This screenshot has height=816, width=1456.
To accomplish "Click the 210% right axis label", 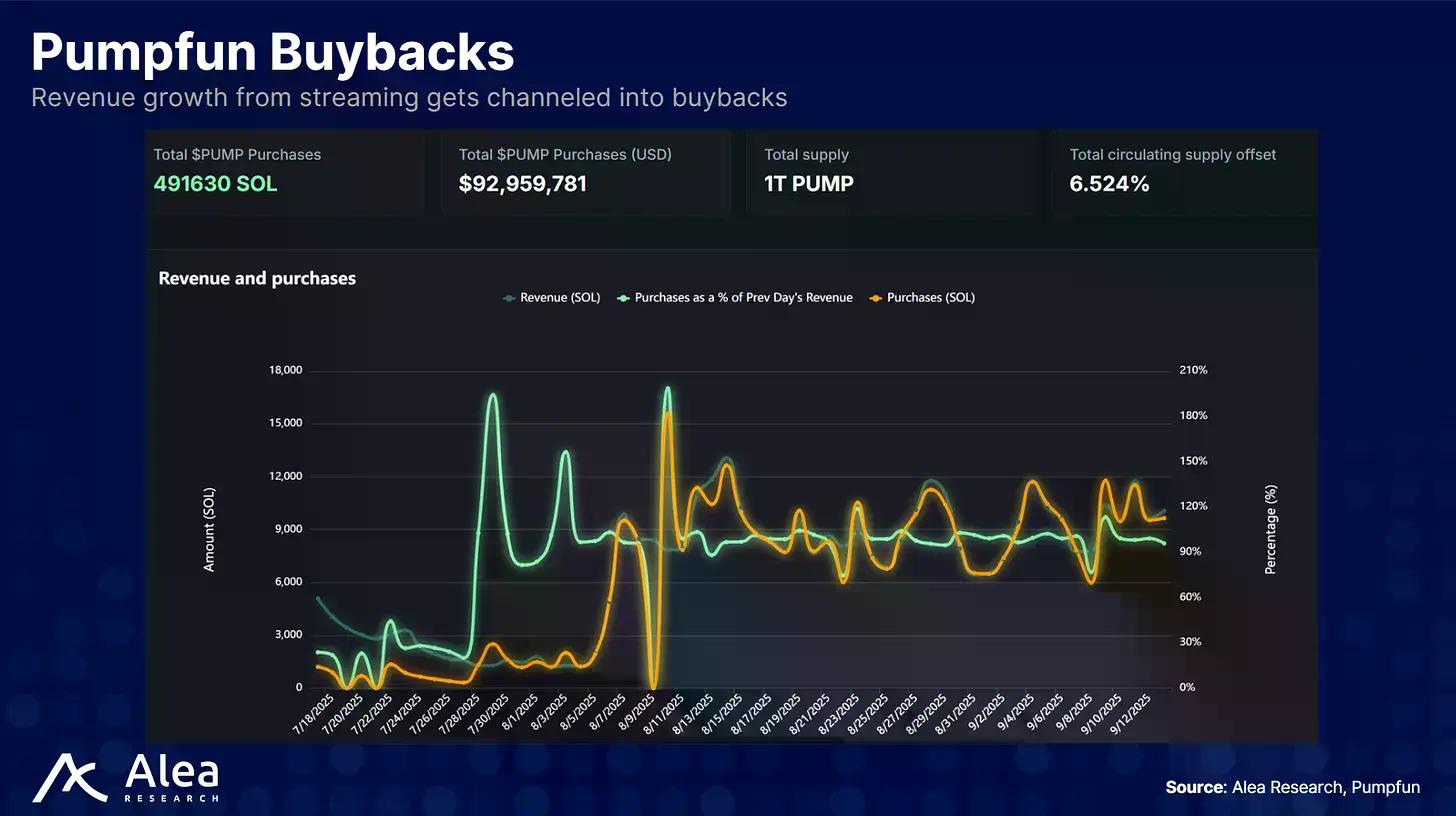I will [x=1194, y=370].
